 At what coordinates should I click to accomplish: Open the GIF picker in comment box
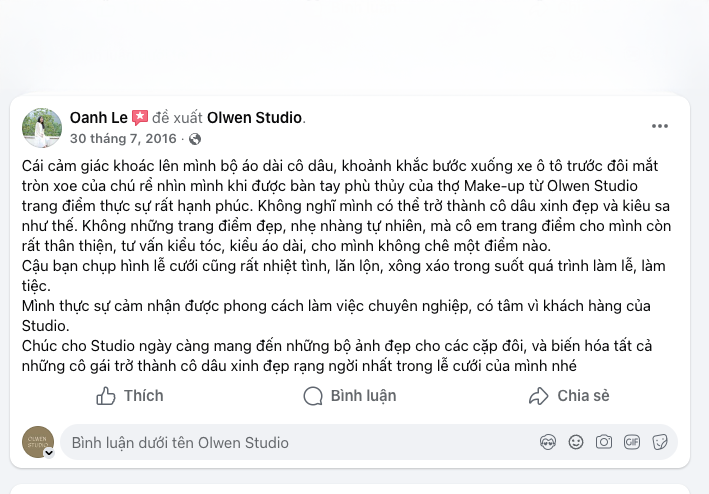coord(631,442)
